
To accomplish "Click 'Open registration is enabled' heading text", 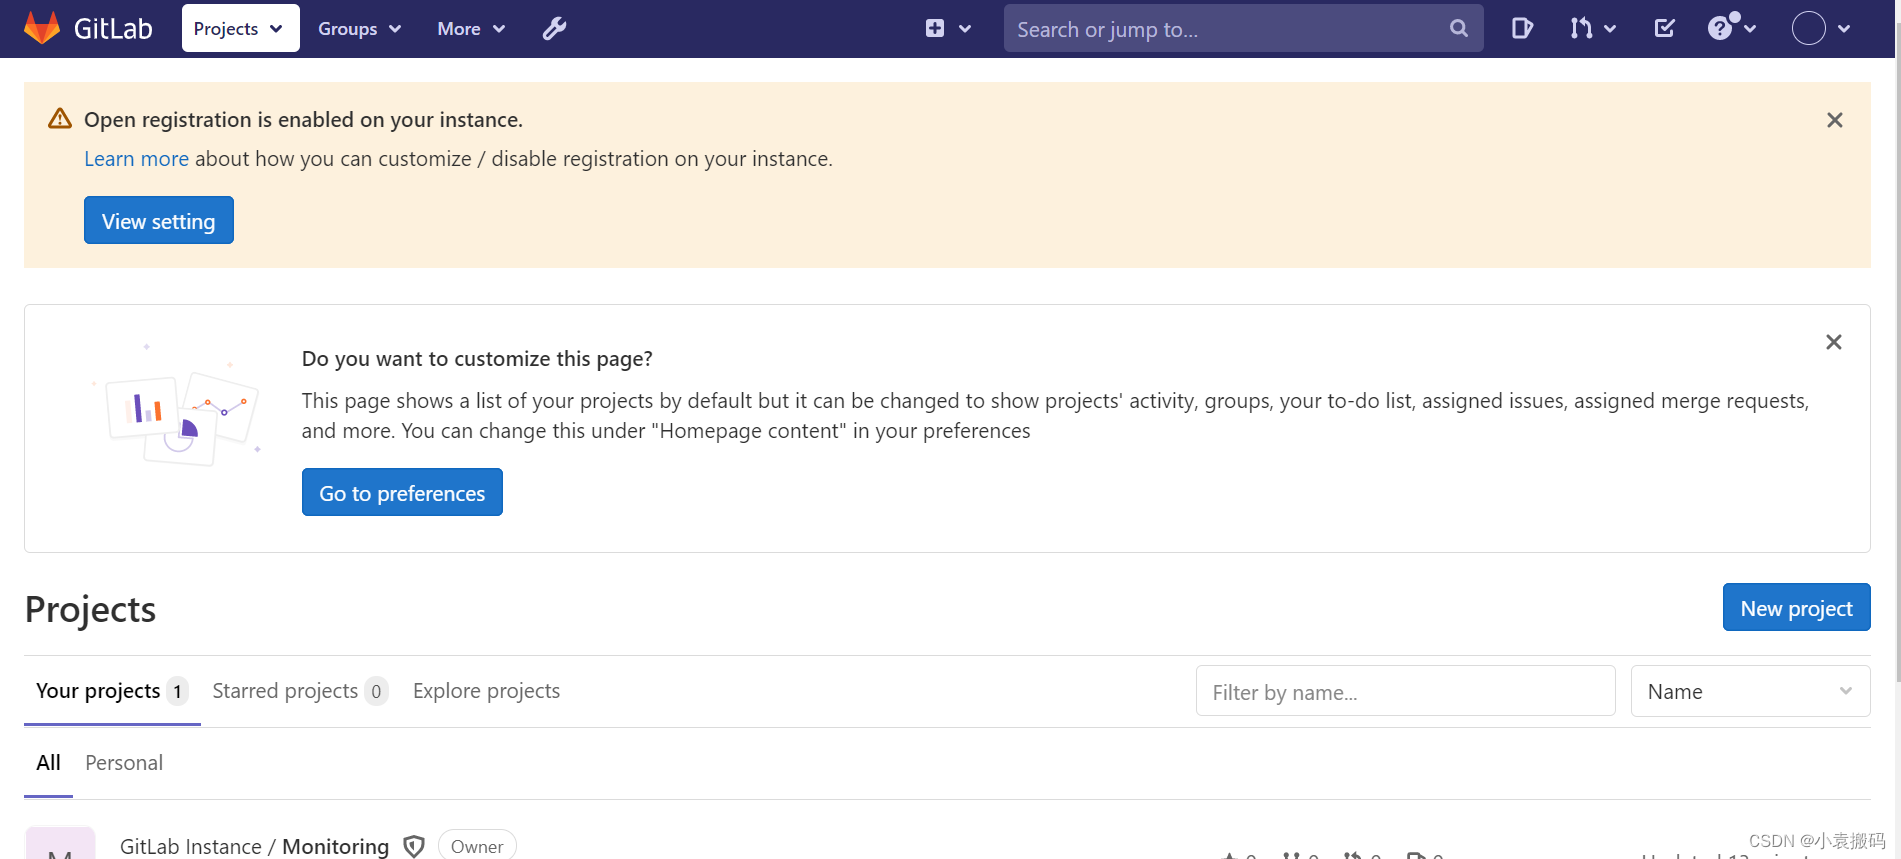I will pyautogui.click(x=303, y=120).
